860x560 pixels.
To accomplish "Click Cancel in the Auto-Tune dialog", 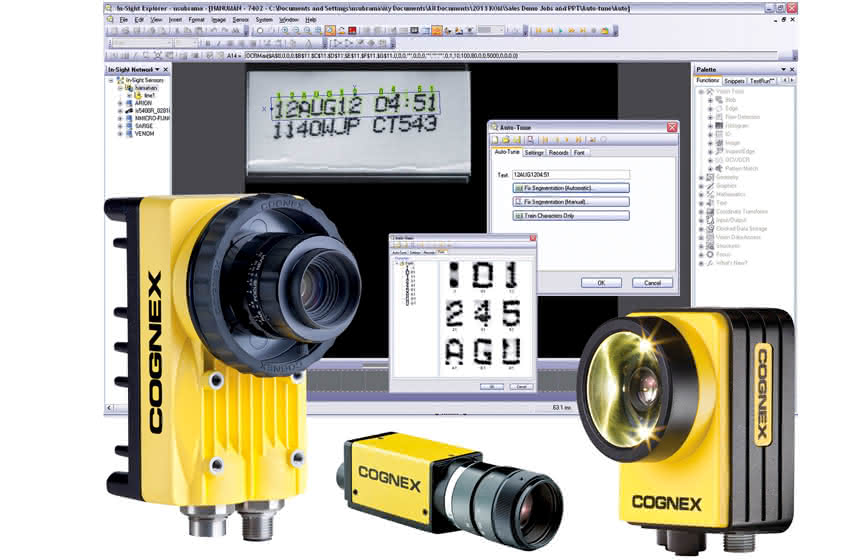I will click(x=652, y=283).
